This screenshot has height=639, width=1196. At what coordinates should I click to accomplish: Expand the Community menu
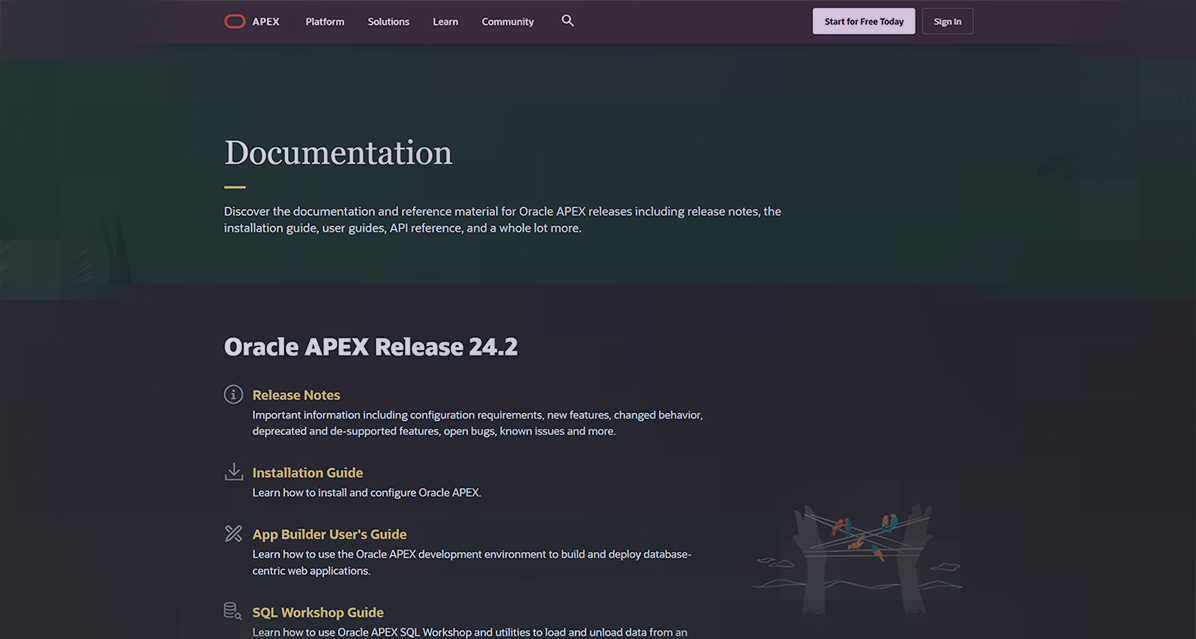point(507,22)
